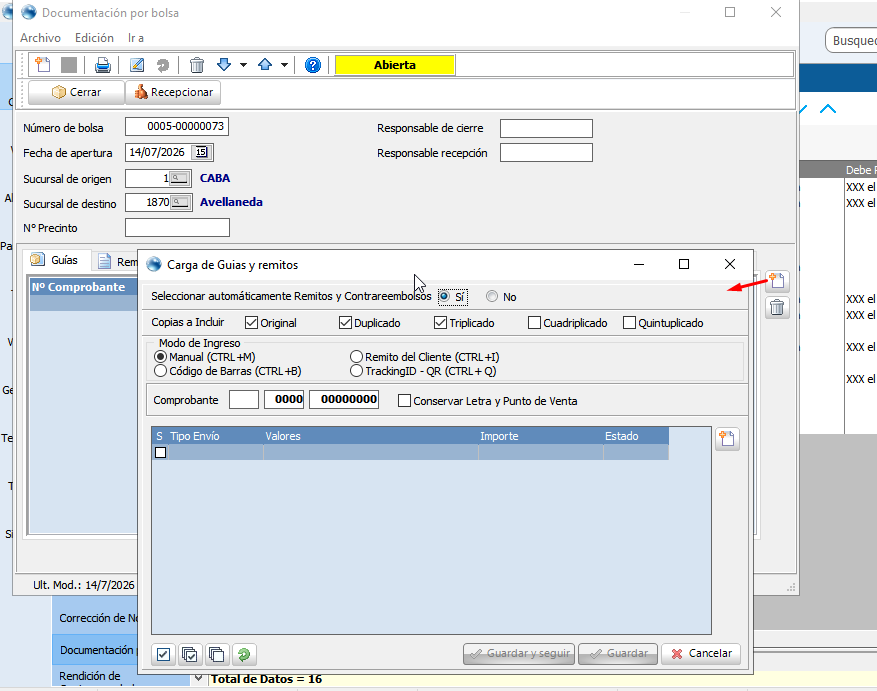This screenshot has width=877, height=691.
Task: Open the Fecha de apertura calendar picker
Action: pyautogui.click(x=201, y=152)
